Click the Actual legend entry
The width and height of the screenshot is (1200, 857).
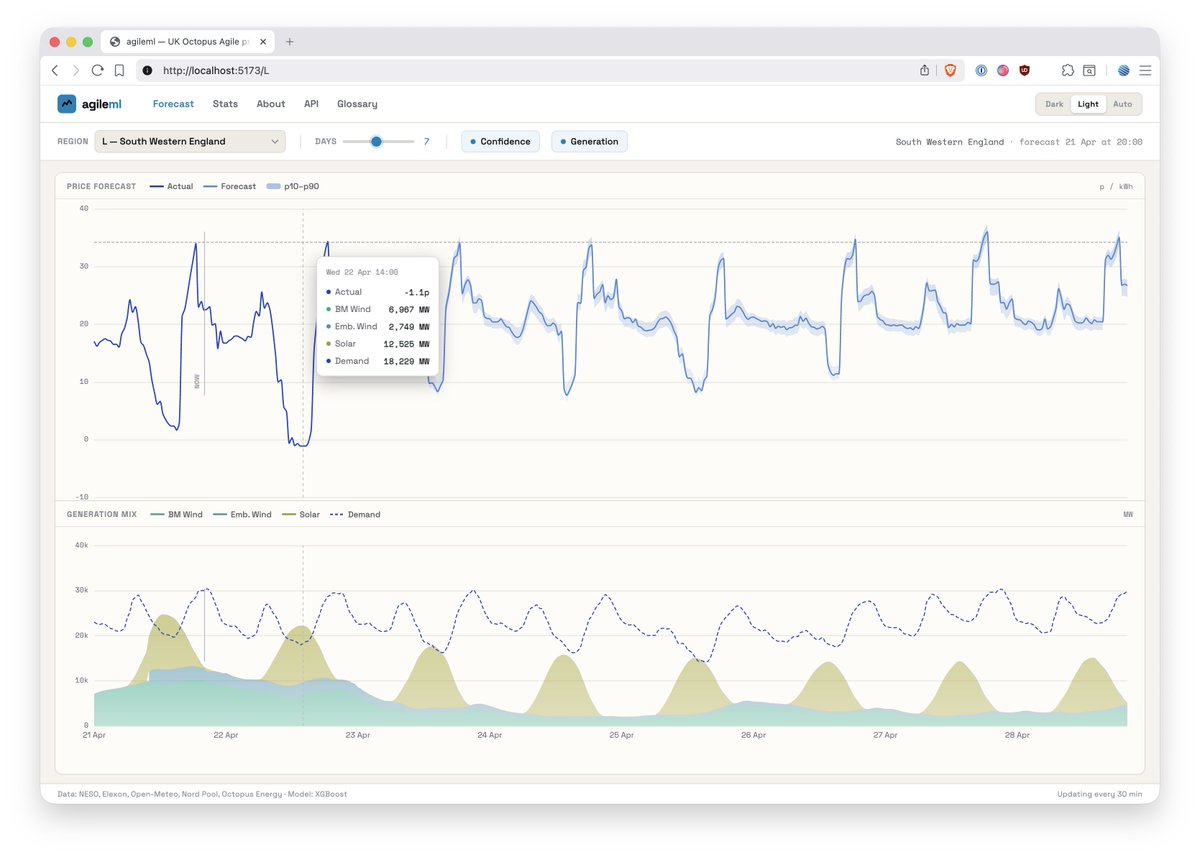(x=171, y=186)
